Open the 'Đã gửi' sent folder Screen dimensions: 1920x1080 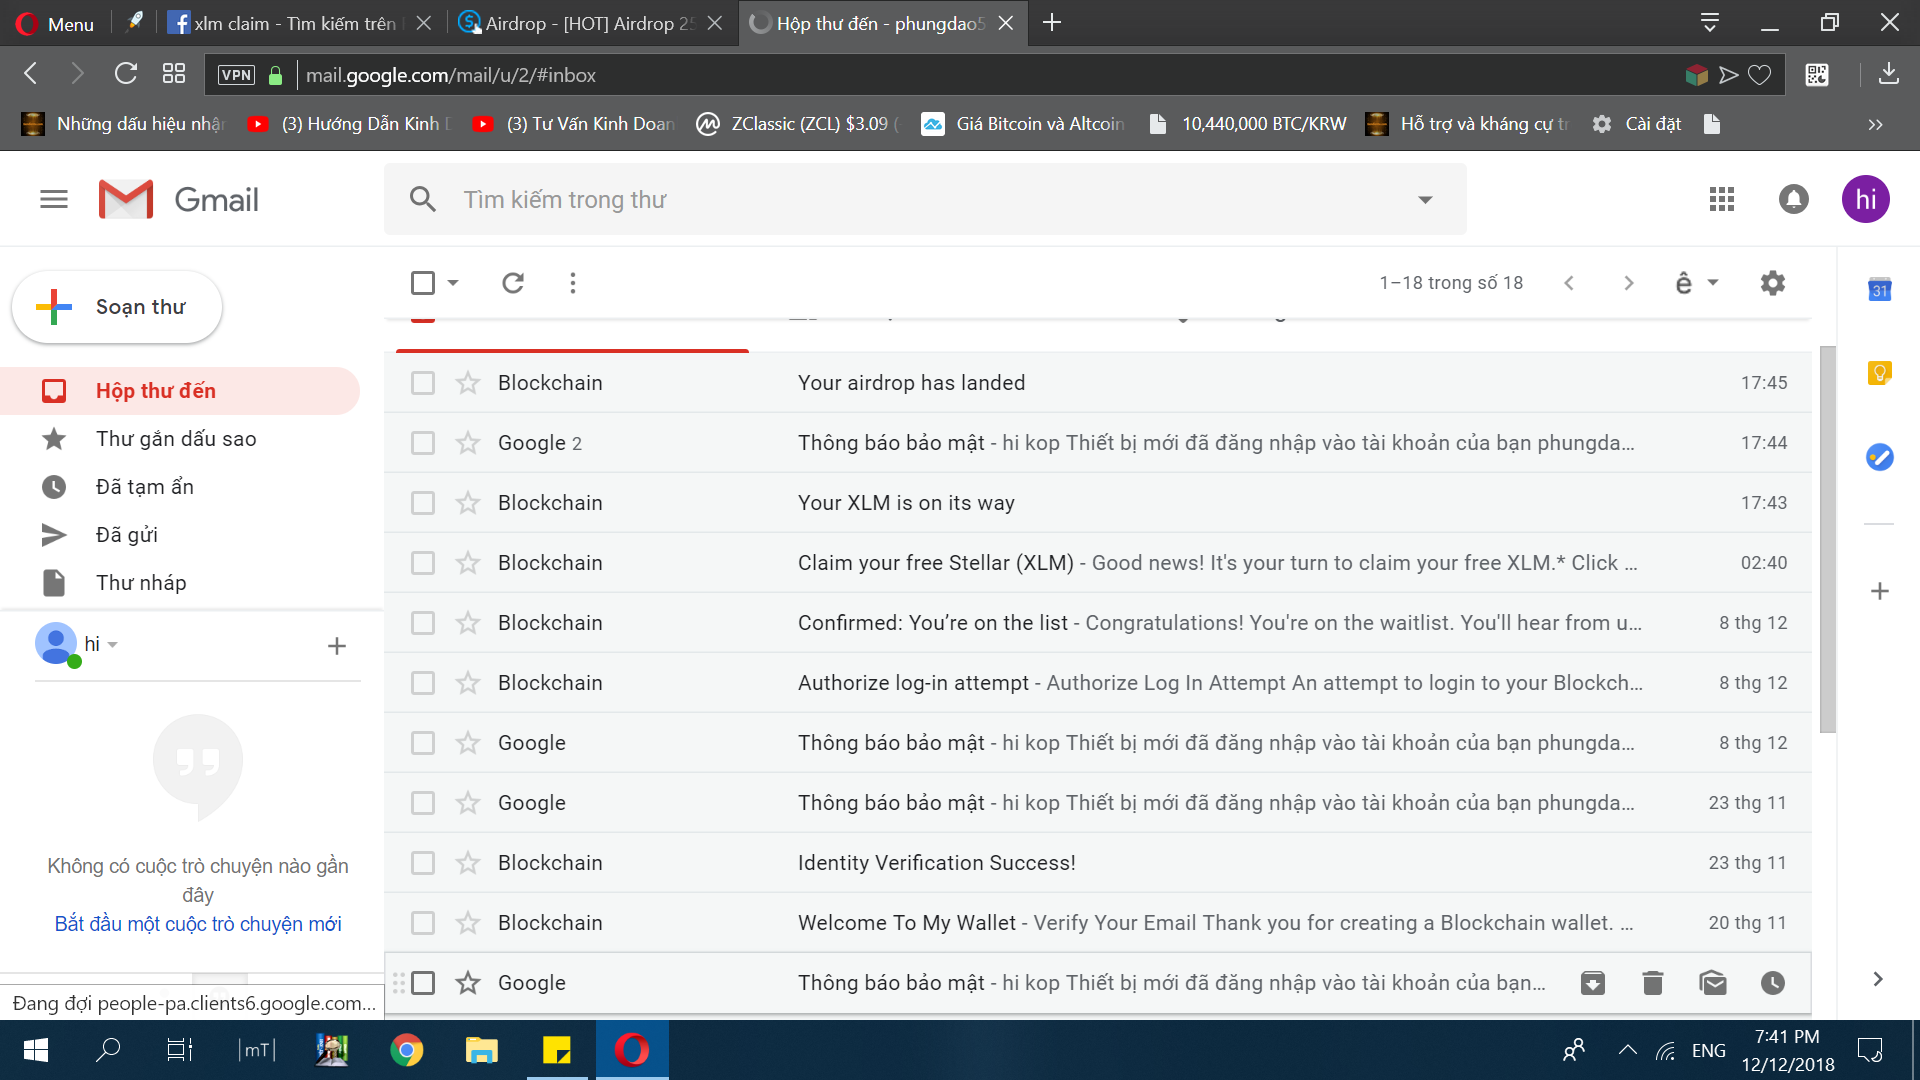pyautogui.click(x=127, y=535)
